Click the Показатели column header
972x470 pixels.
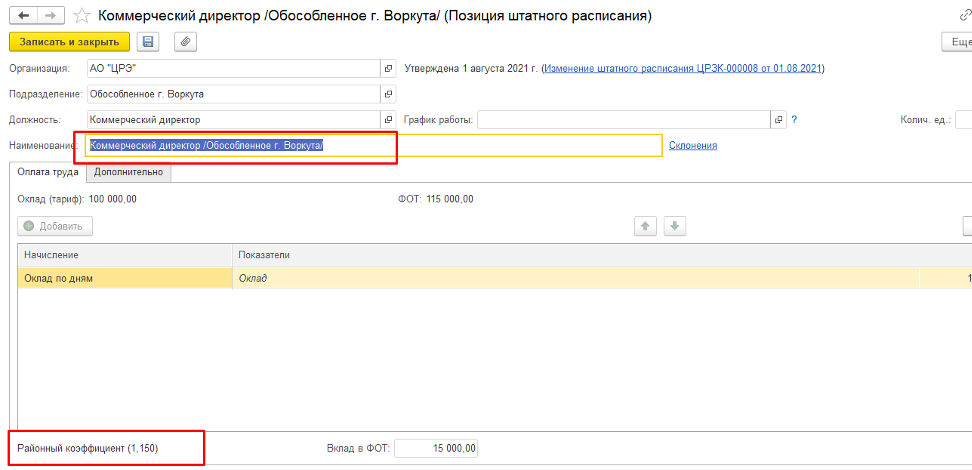pos(601,255)
